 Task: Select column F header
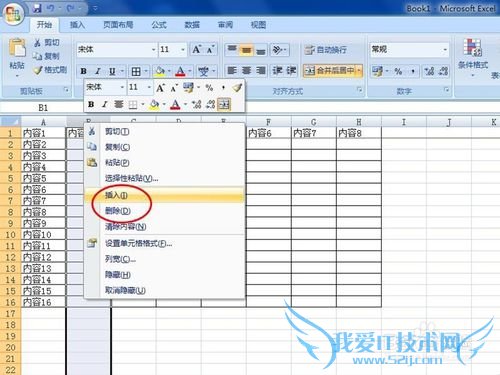click(x=269, y=122)
